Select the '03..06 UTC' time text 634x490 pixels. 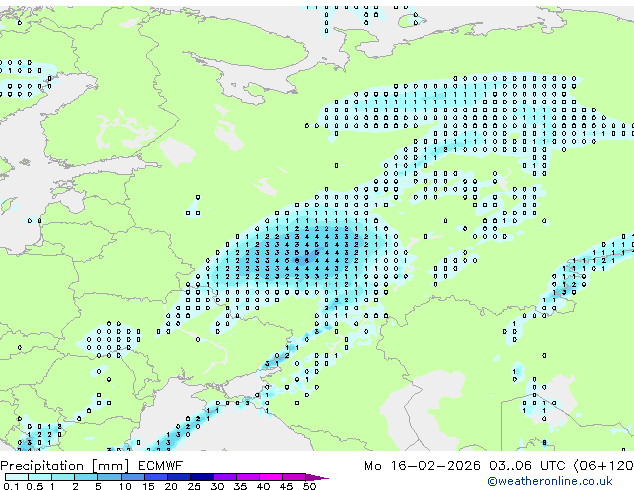coord(527,466)
